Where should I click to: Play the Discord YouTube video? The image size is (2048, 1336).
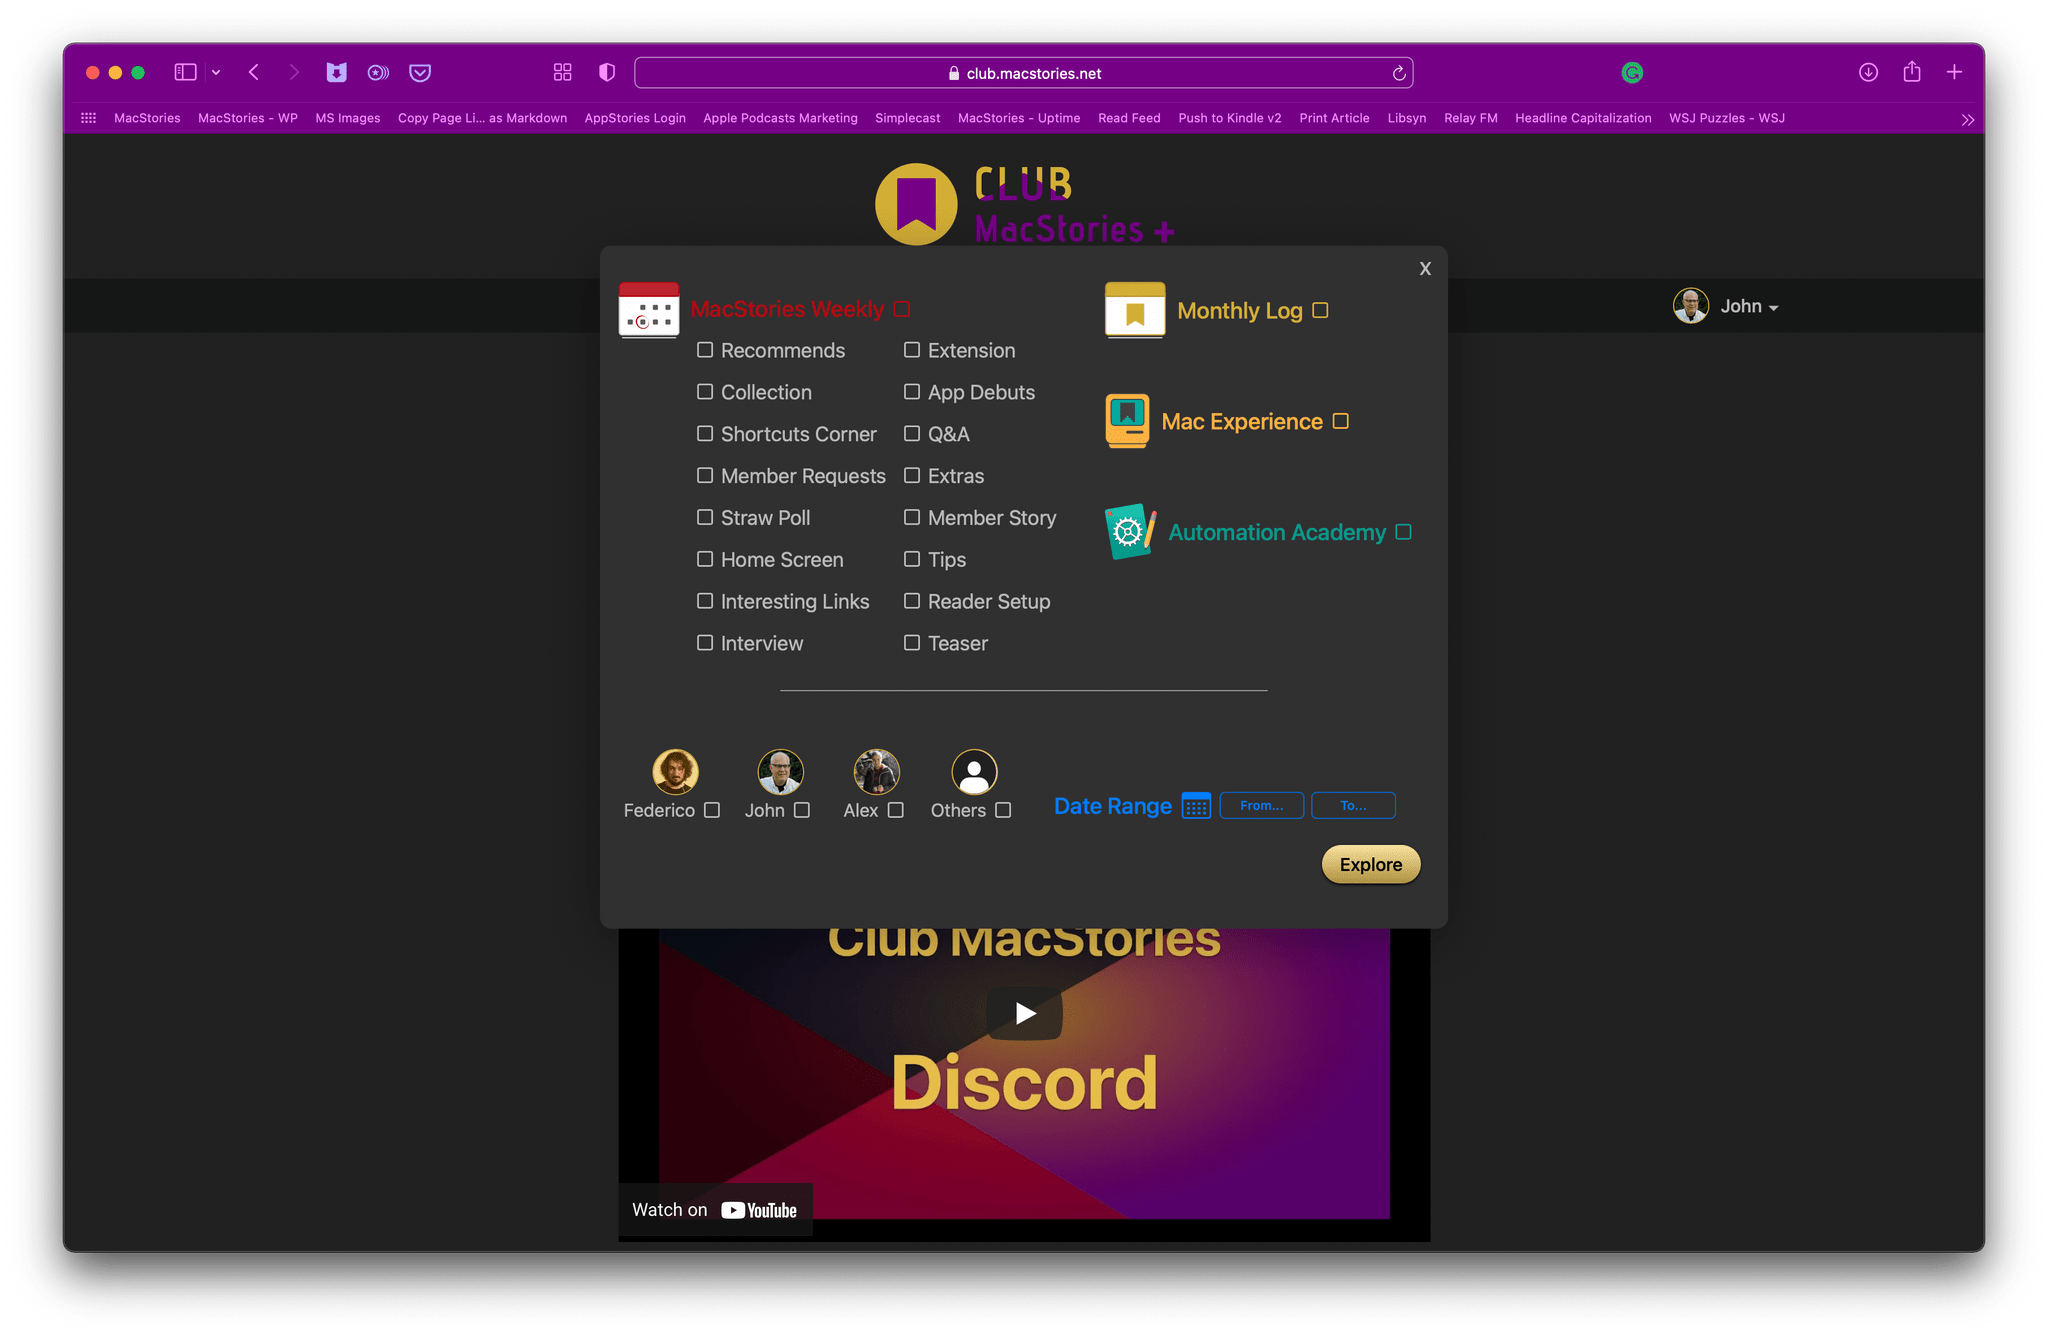1024,1013
